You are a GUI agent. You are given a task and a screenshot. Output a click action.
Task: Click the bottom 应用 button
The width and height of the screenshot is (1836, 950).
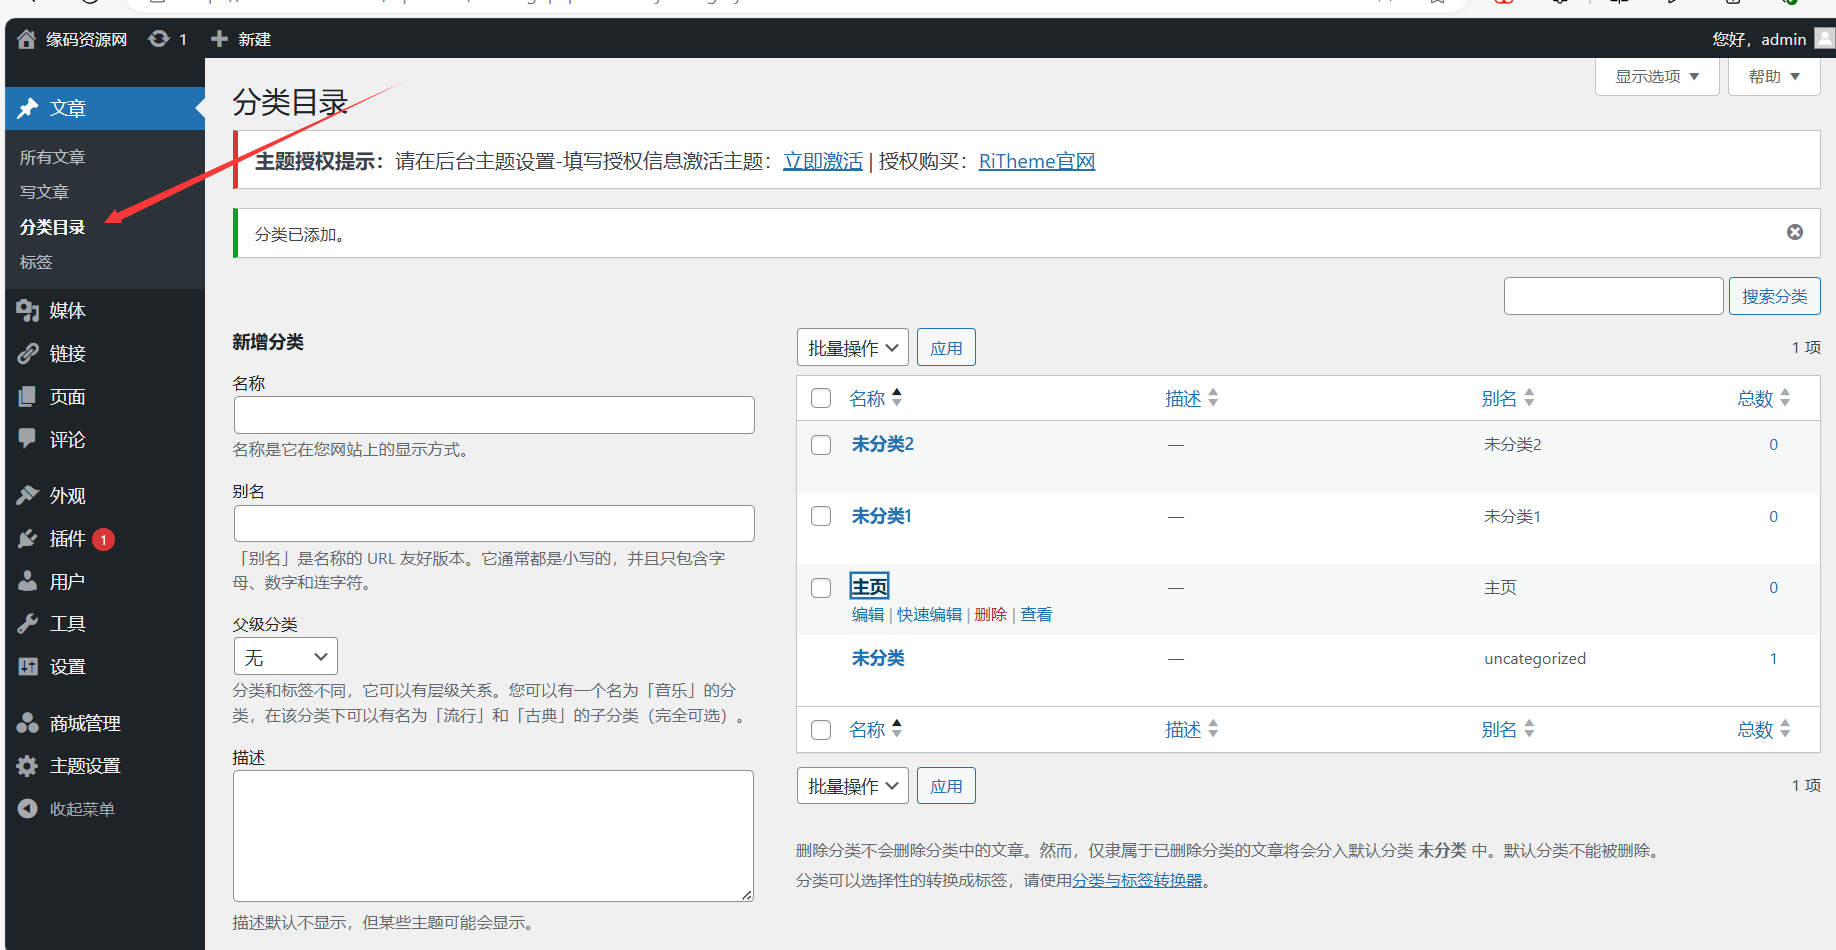coord(946,786)
